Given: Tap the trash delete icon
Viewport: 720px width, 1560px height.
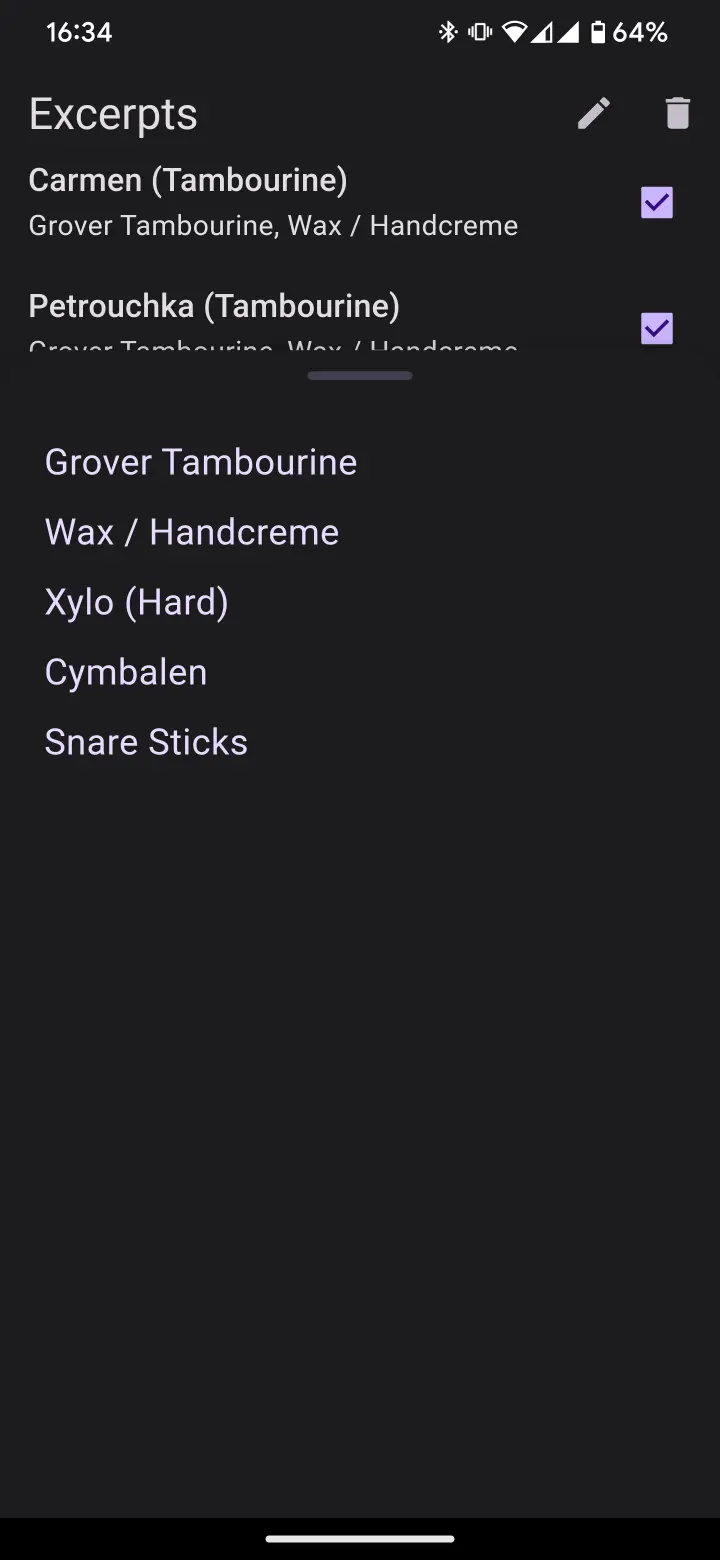Looking at the screenshot, I should (678, 114).
